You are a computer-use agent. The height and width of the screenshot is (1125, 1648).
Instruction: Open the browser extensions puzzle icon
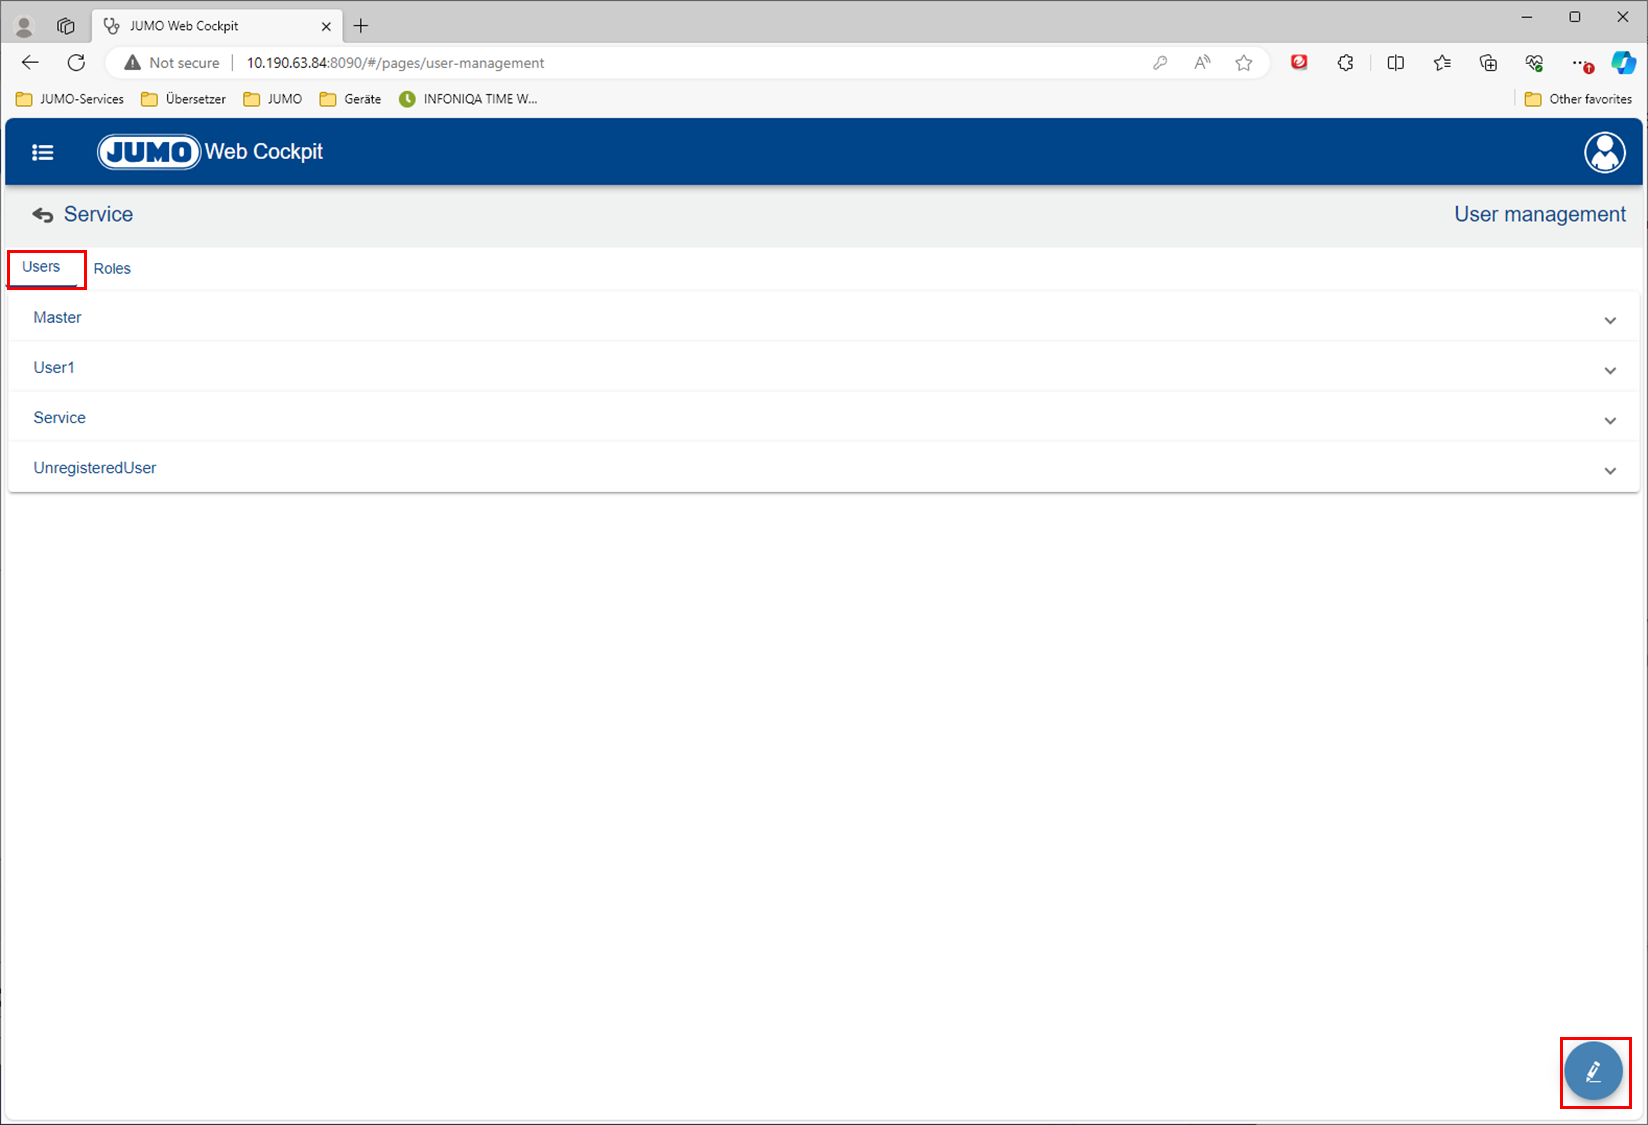pos(1345,63)
